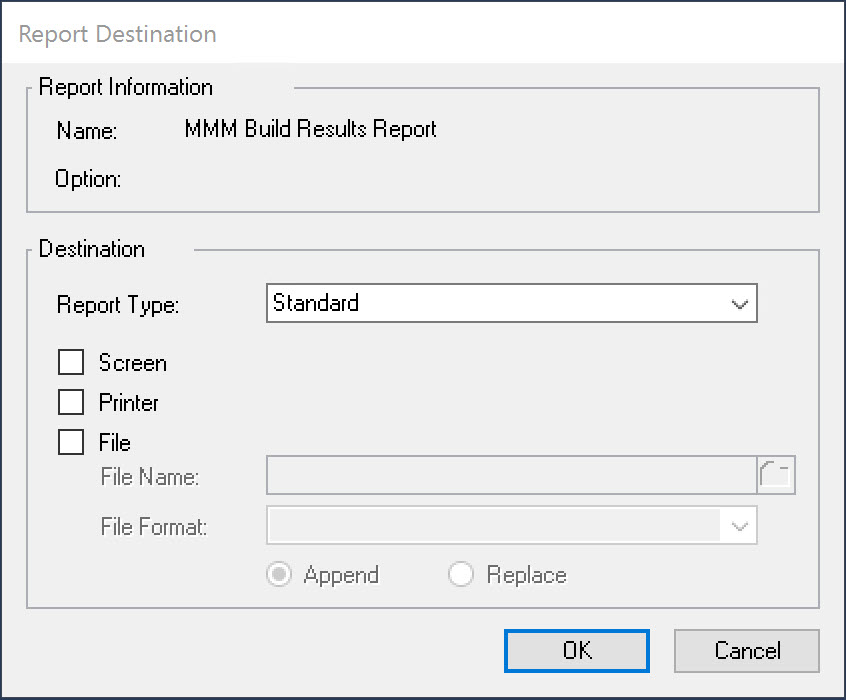Click the MMM Build Results Report name text
Image resolution: width=846 pixels, height=700 pixels.
[310, 129]
